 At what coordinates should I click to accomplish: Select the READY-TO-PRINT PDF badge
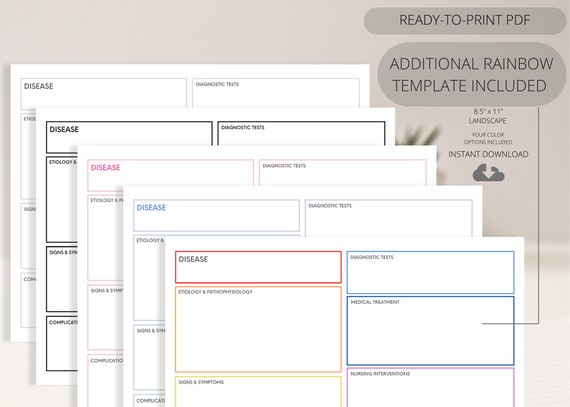click(x=465, y=20)
